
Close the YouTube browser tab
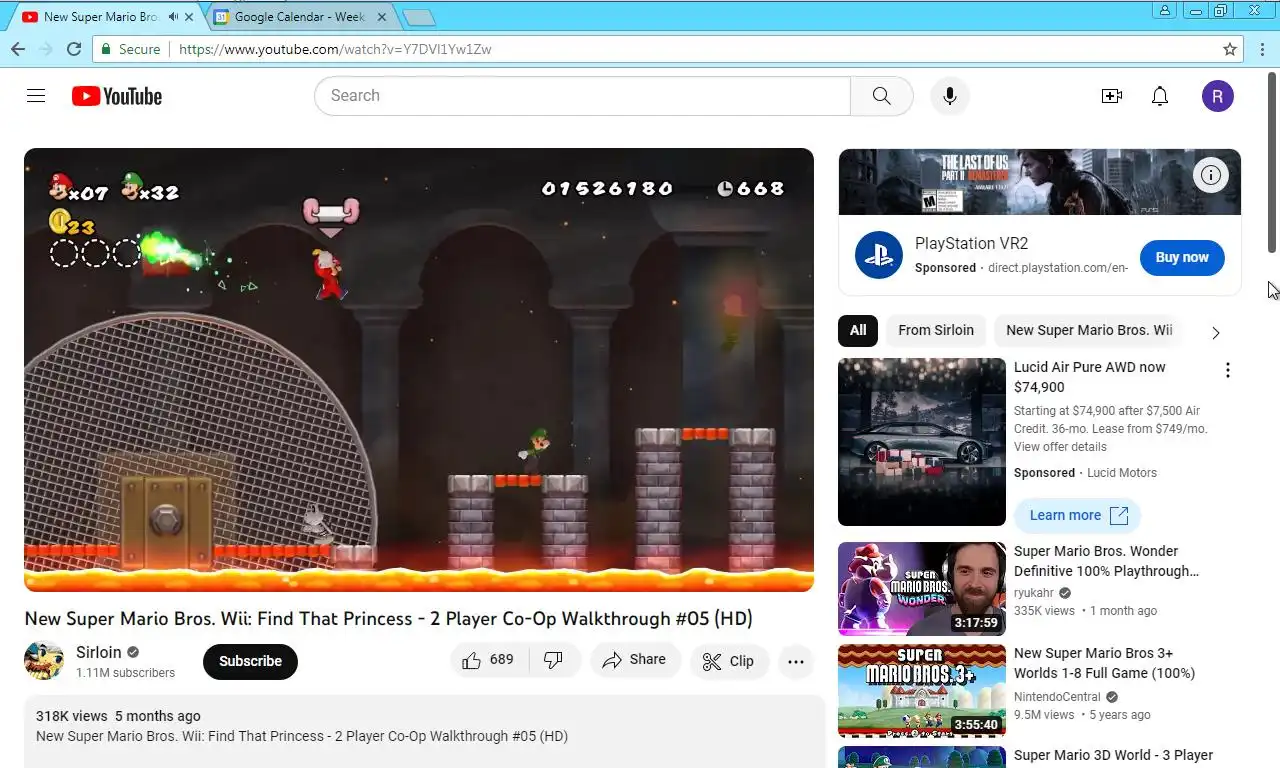[x=189, y=17]
